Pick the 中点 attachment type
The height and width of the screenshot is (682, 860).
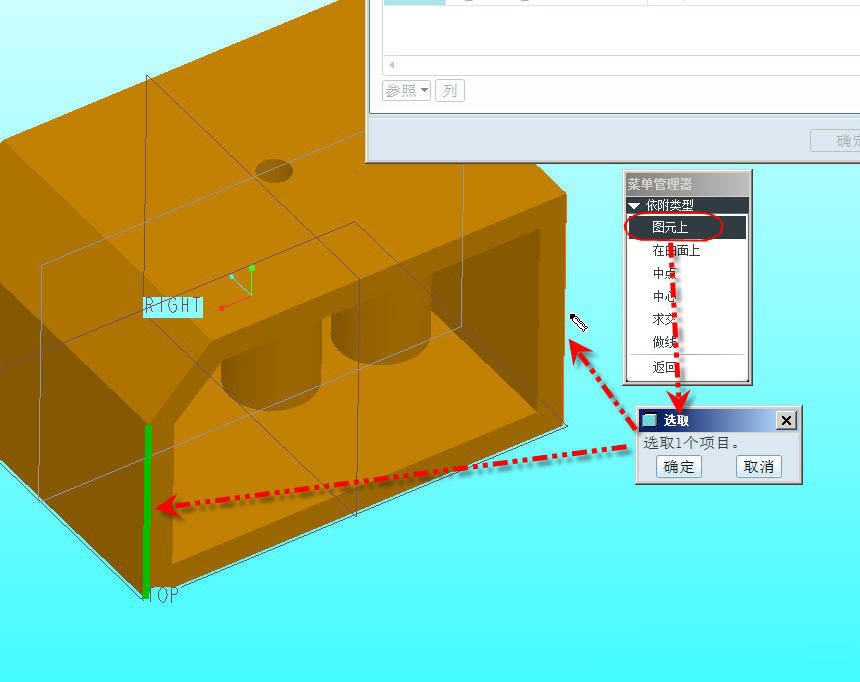click(x=664, y=274)
